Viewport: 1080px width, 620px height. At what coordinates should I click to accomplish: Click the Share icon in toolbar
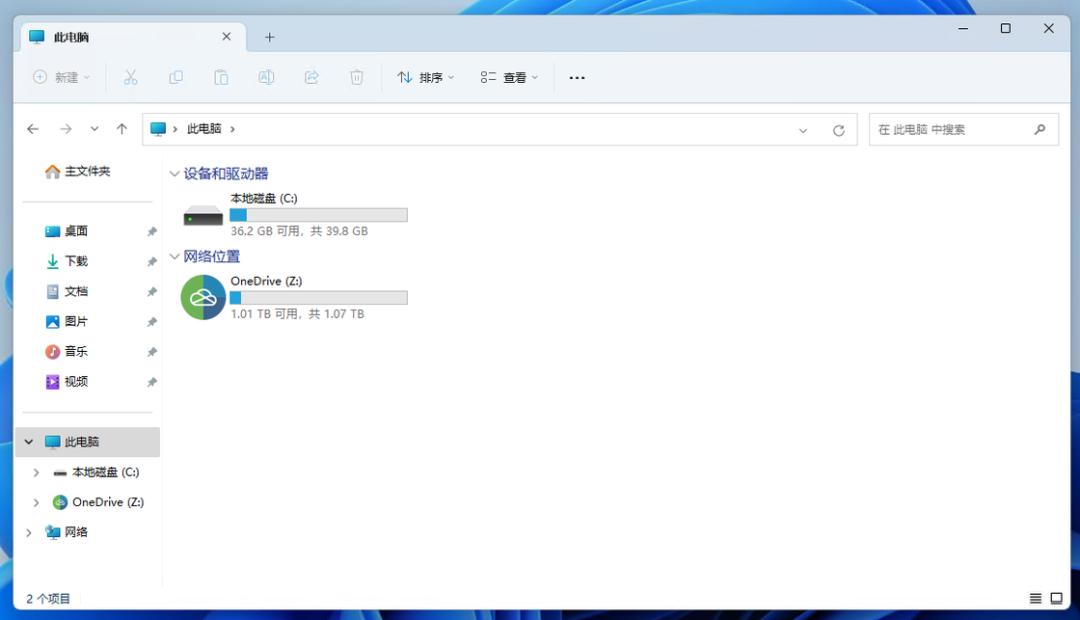click(x=311, y=77)
